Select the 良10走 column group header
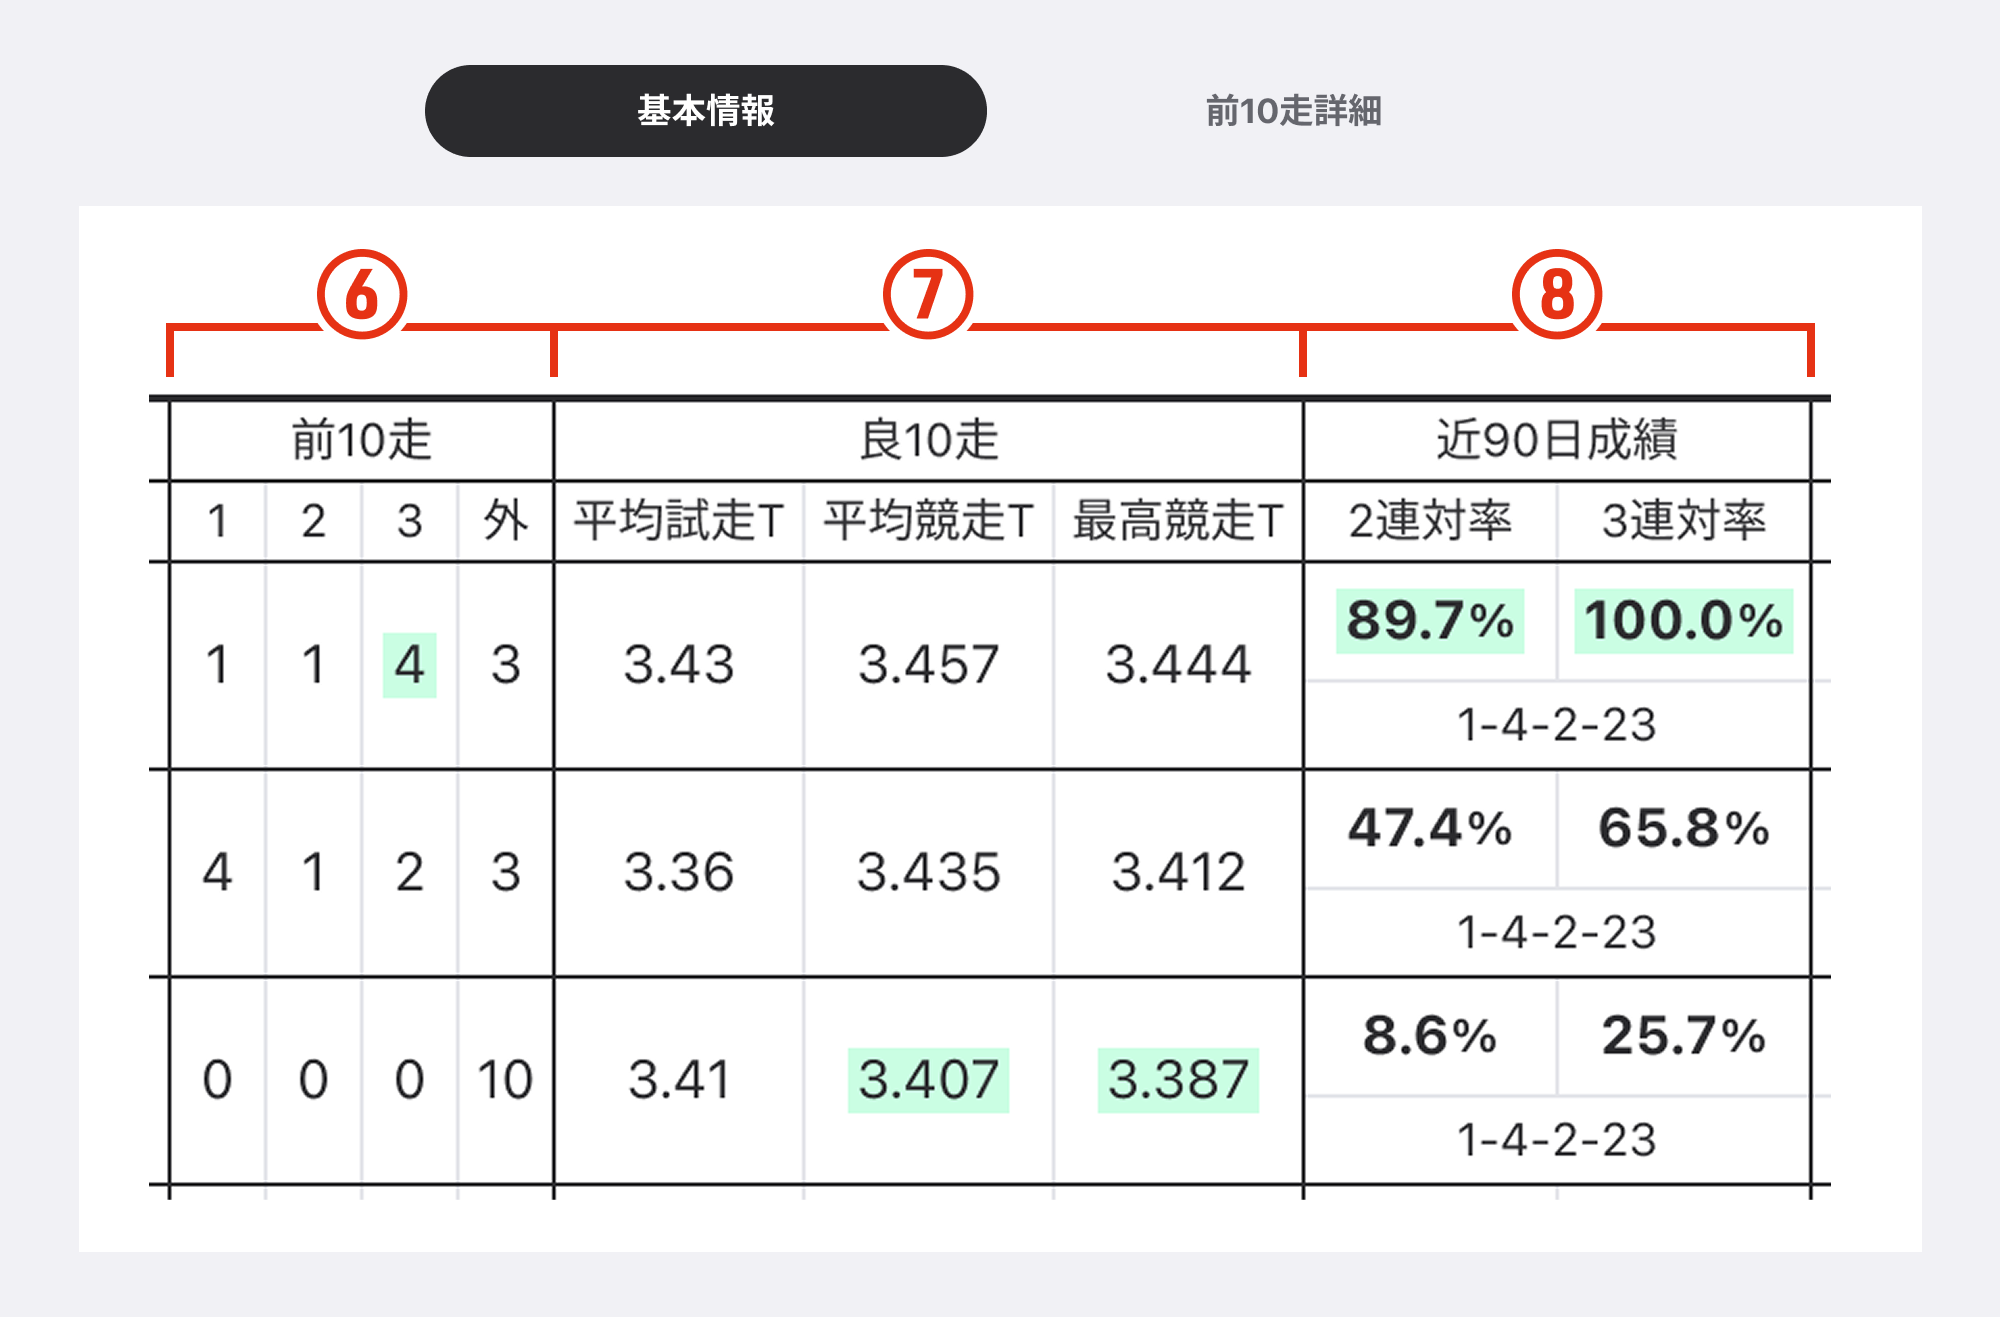 click(x=928, y=440)
